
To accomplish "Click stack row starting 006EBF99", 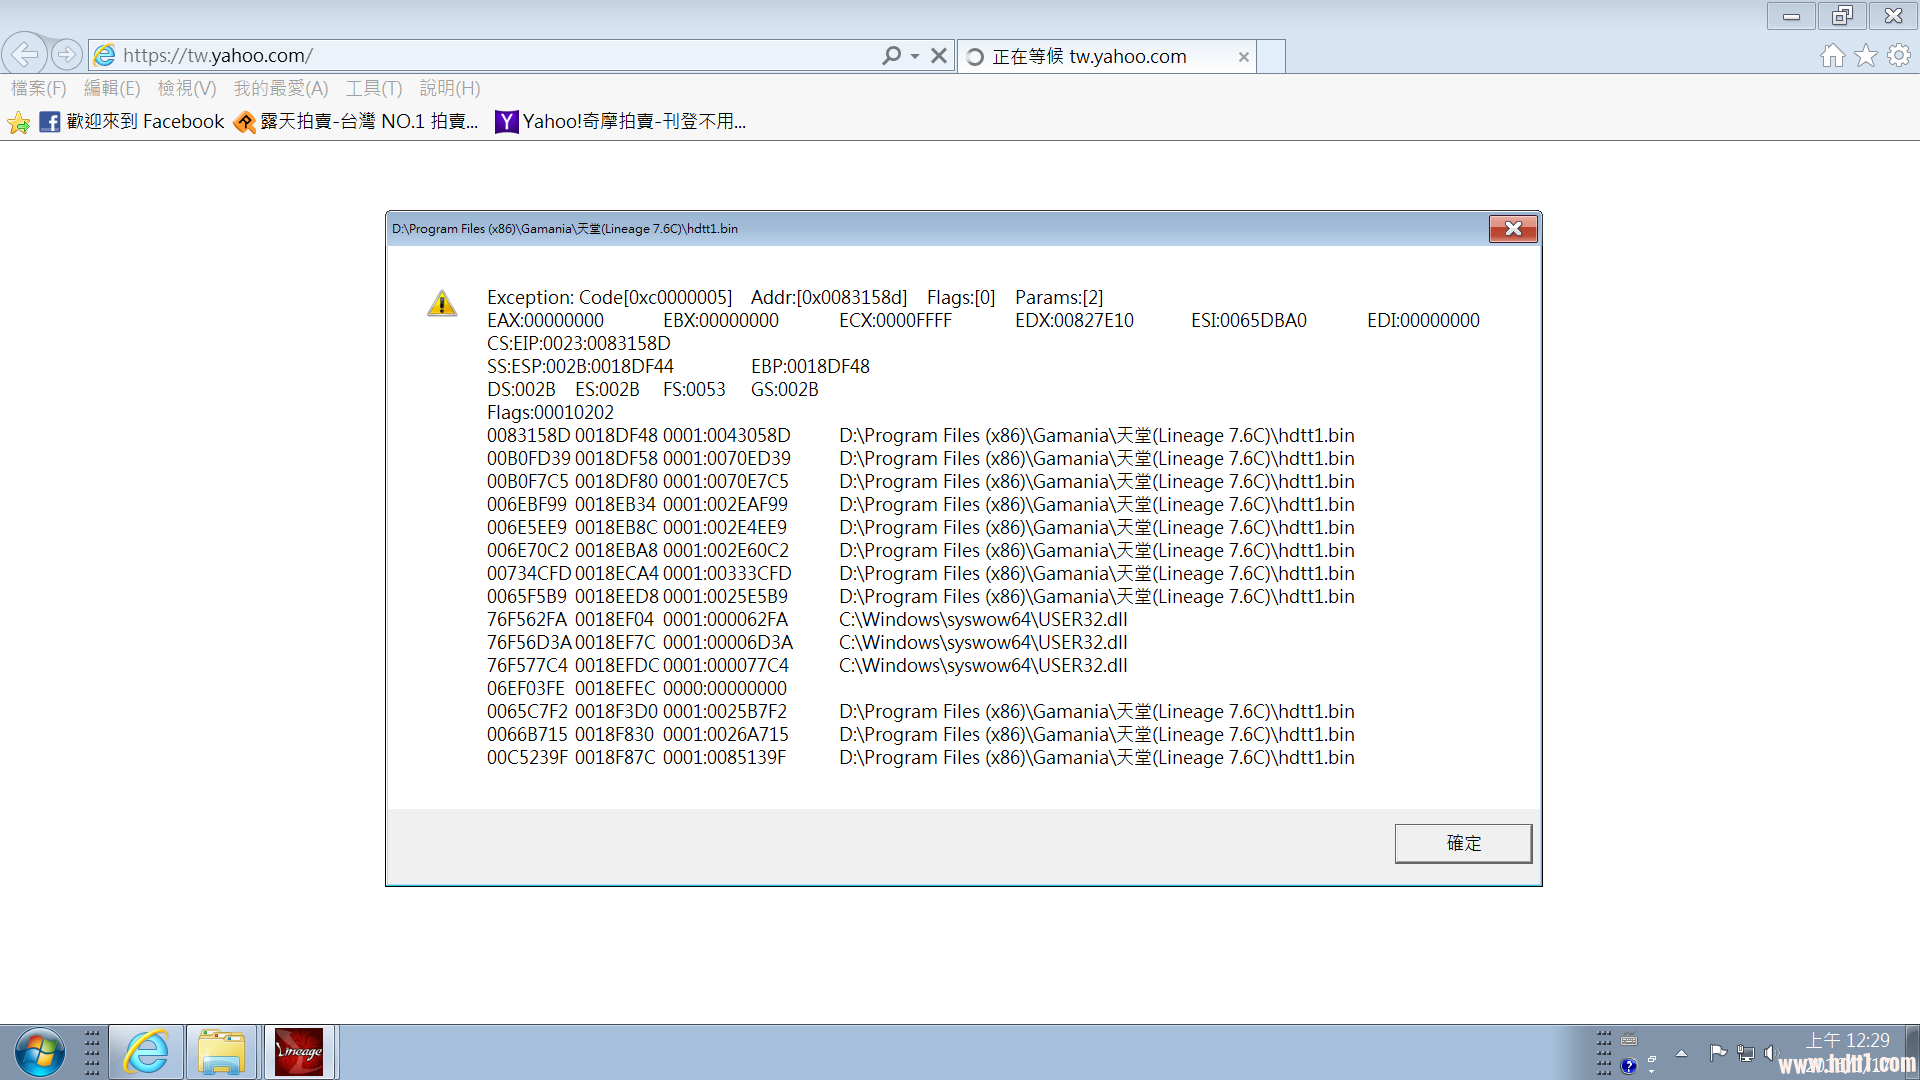I will [921, 504].
